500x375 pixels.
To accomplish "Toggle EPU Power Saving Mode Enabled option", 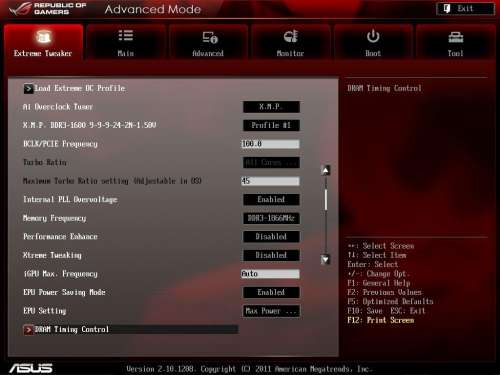I will 271,292.
